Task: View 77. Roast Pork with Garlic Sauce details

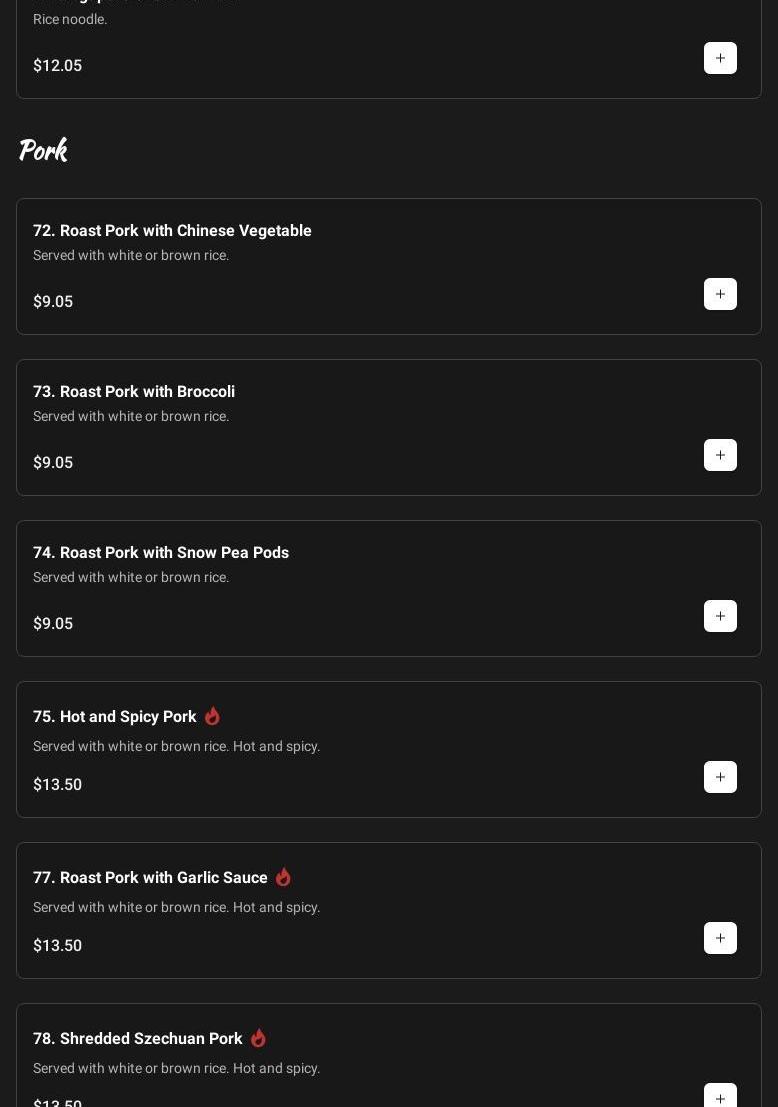Action: 150,878
